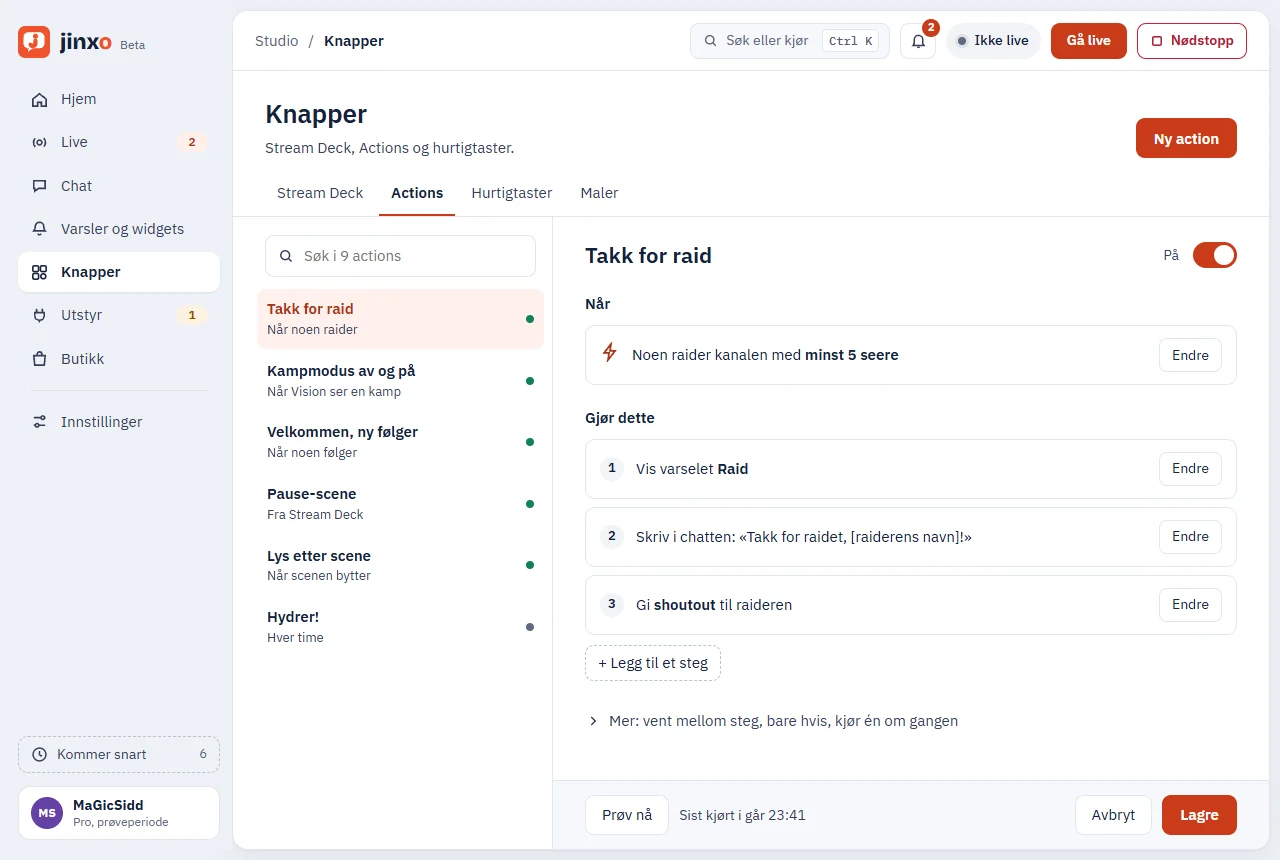Image resolution: width=1280 pixels, height=860 pixels.
Task: Click the Knapper grid icon in sidebar
Action: [x=39, y=272]
